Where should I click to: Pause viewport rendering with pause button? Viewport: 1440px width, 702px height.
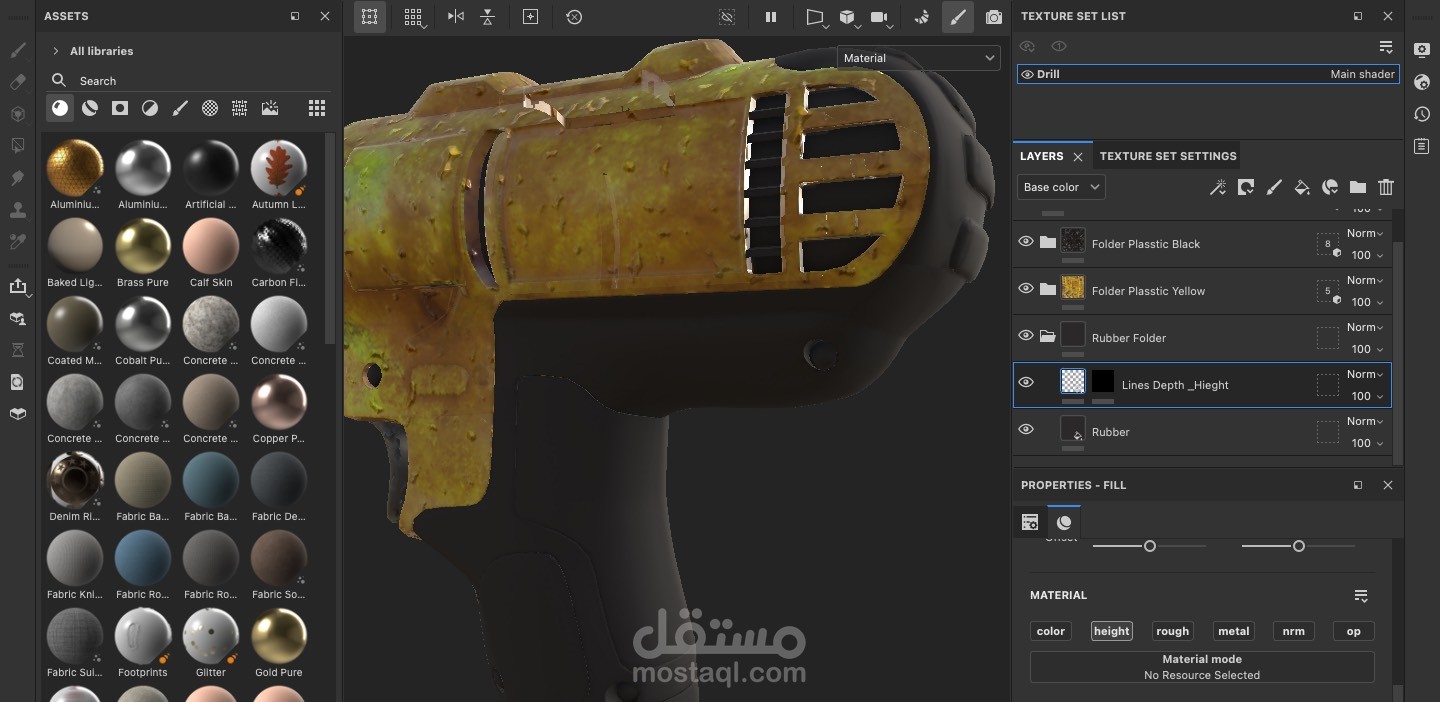(x=771, y=17)
